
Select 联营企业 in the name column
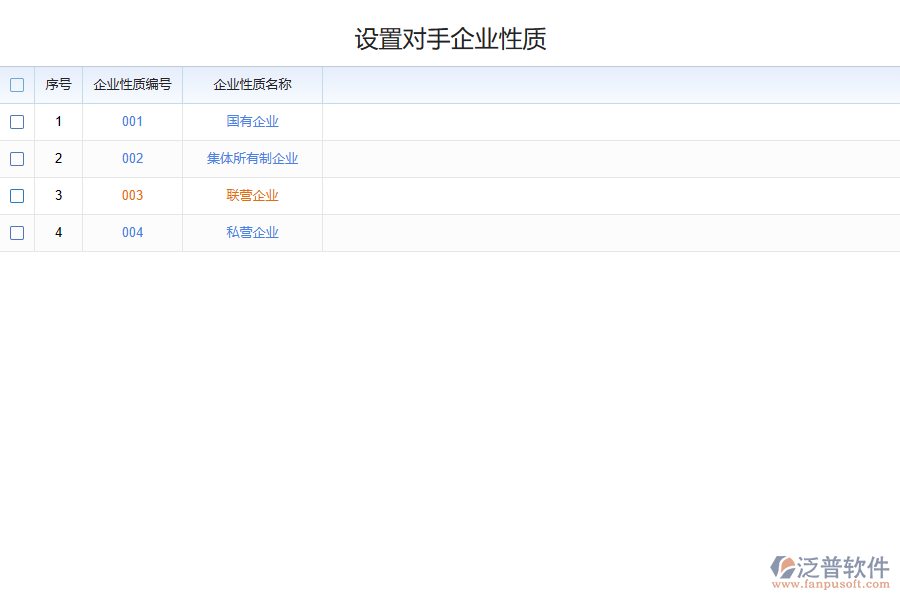pyautogui.click(x=251, y=196)
